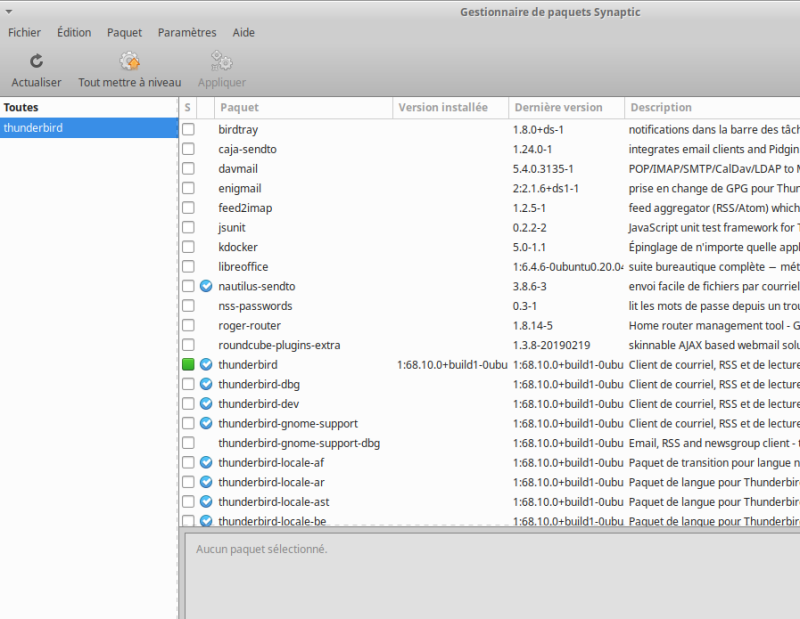Toggle the davmail status checkbox
The image size is (800, 619).
pos(188,168)
